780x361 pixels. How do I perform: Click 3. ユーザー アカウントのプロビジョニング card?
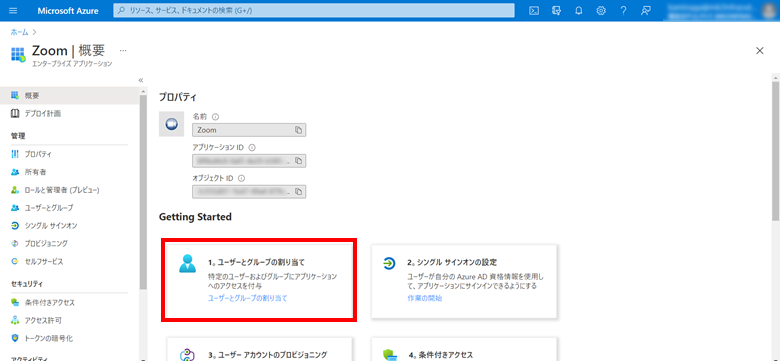[259, 349]
